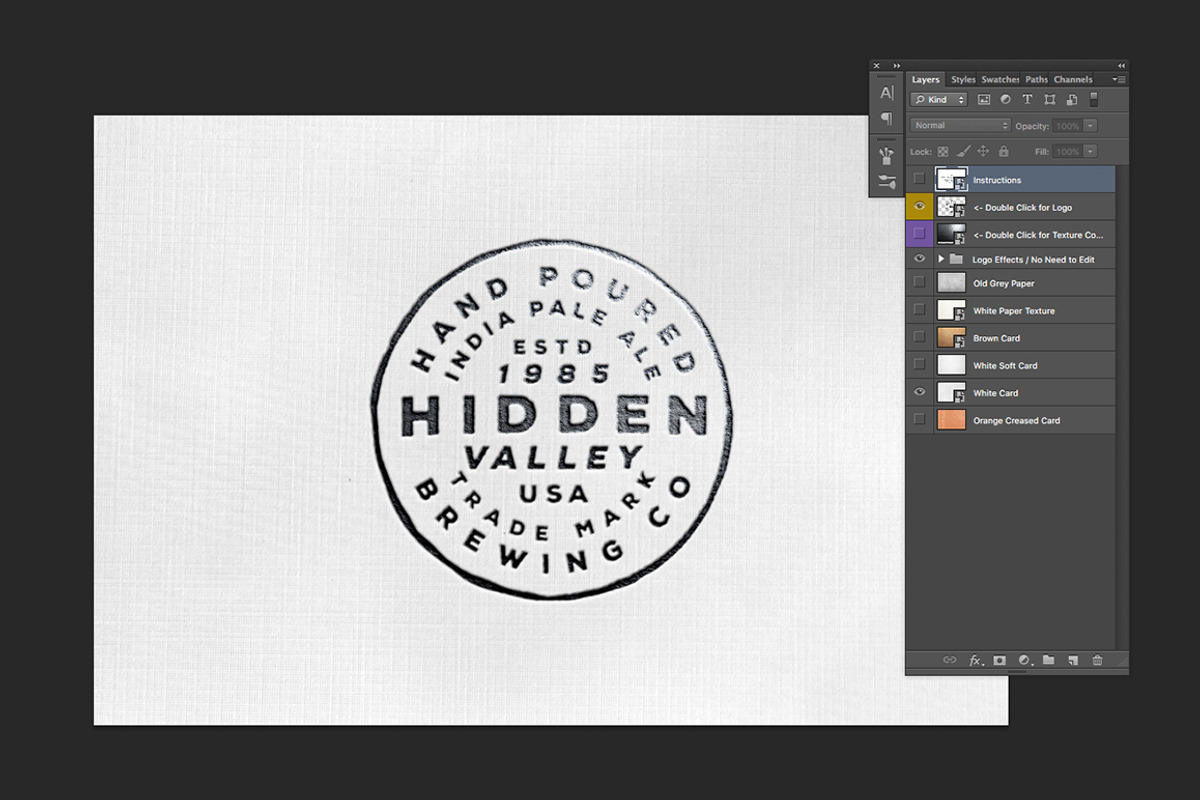Screen dimensions: 1200x800
Task: Show the White Soft Card layer
Action: point(919,365)
